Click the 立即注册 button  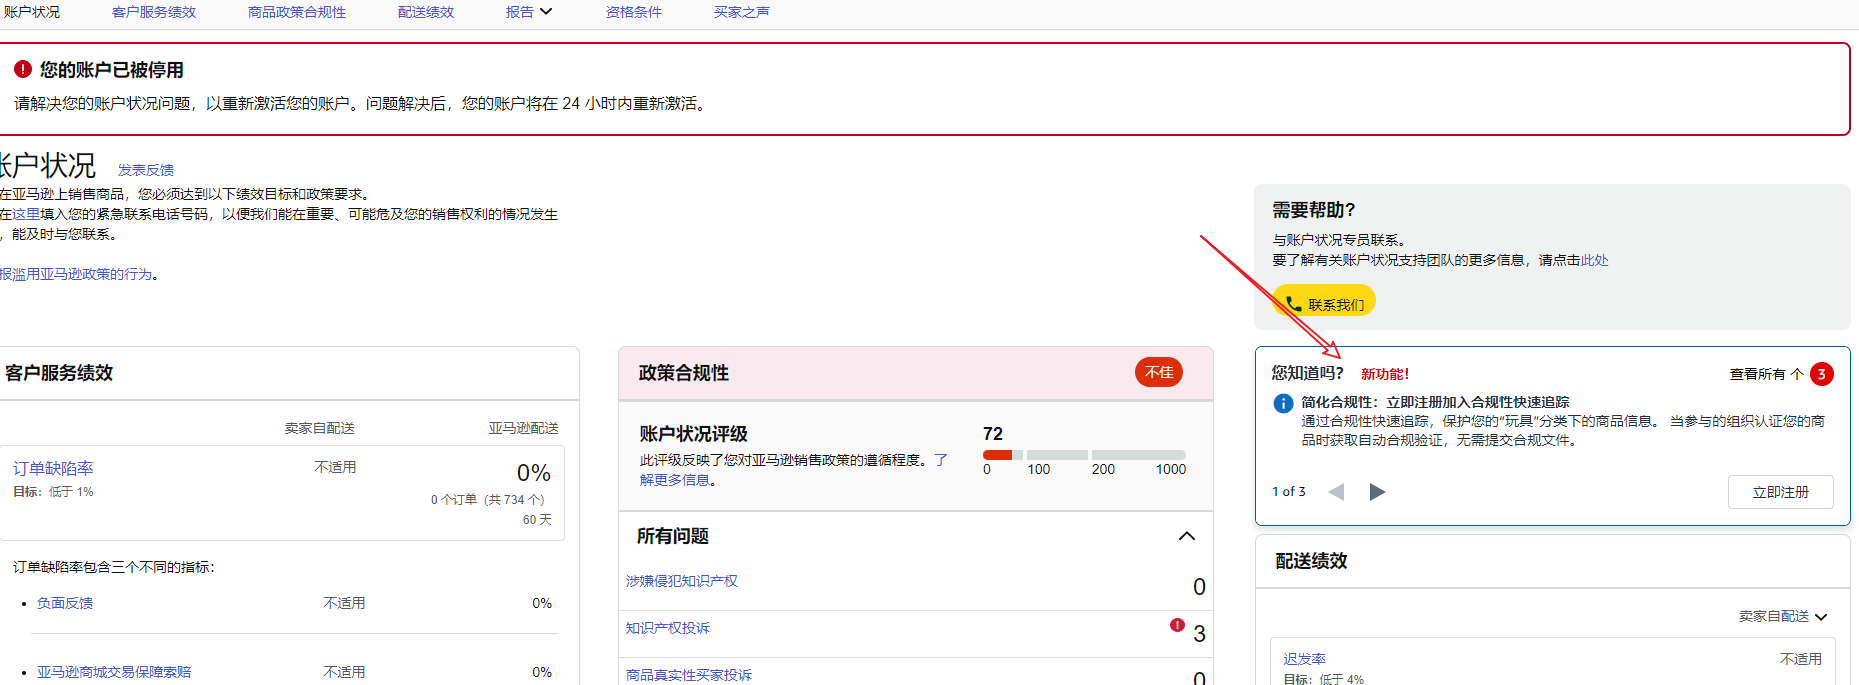(x=1781, y=492)
